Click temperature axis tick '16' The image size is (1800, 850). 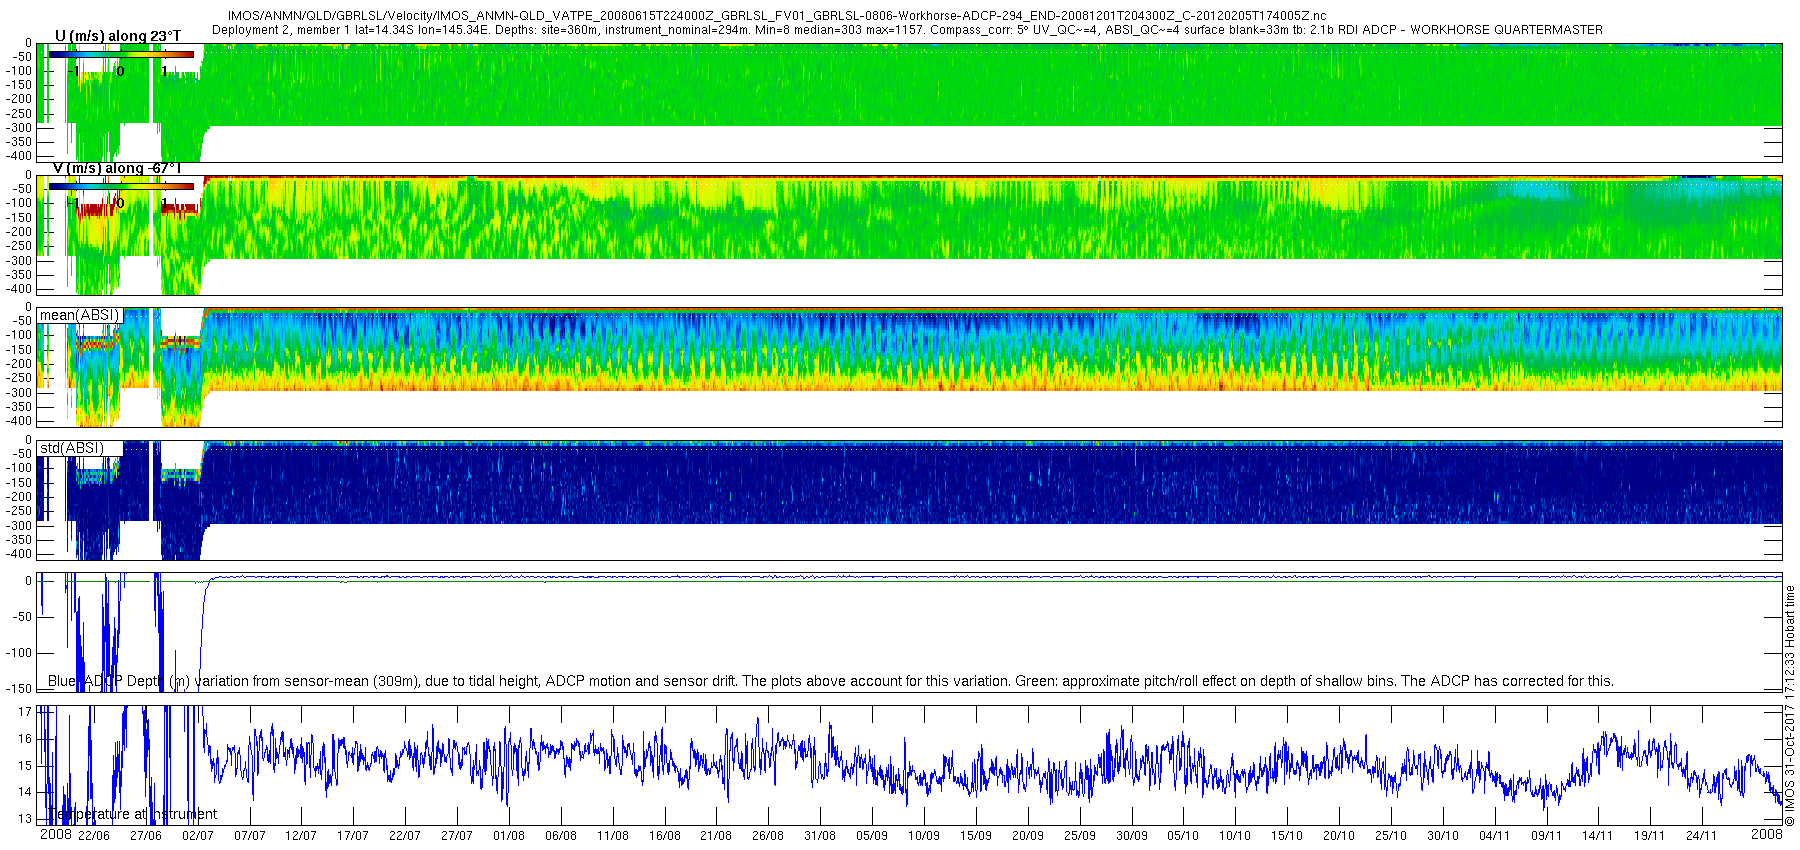[x=25, y=739]
